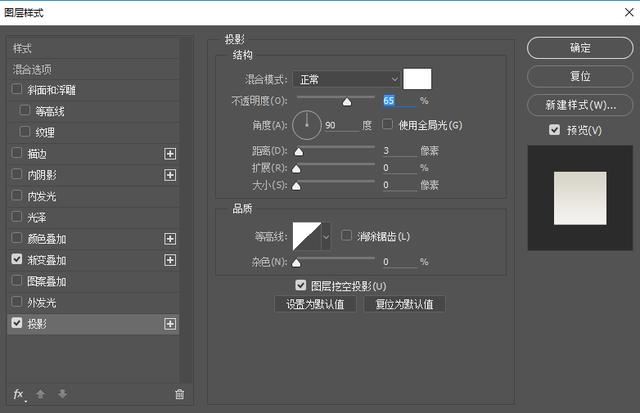Enable the 光泽 checkbox
This screenshot has width=640, height=413.
click(x=17, y=216)
